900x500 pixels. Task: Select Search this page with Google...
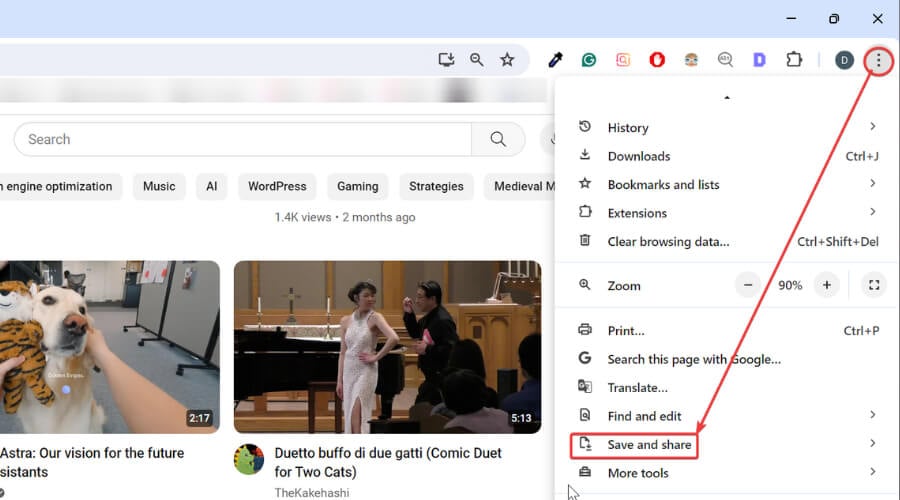pos(727,359)
